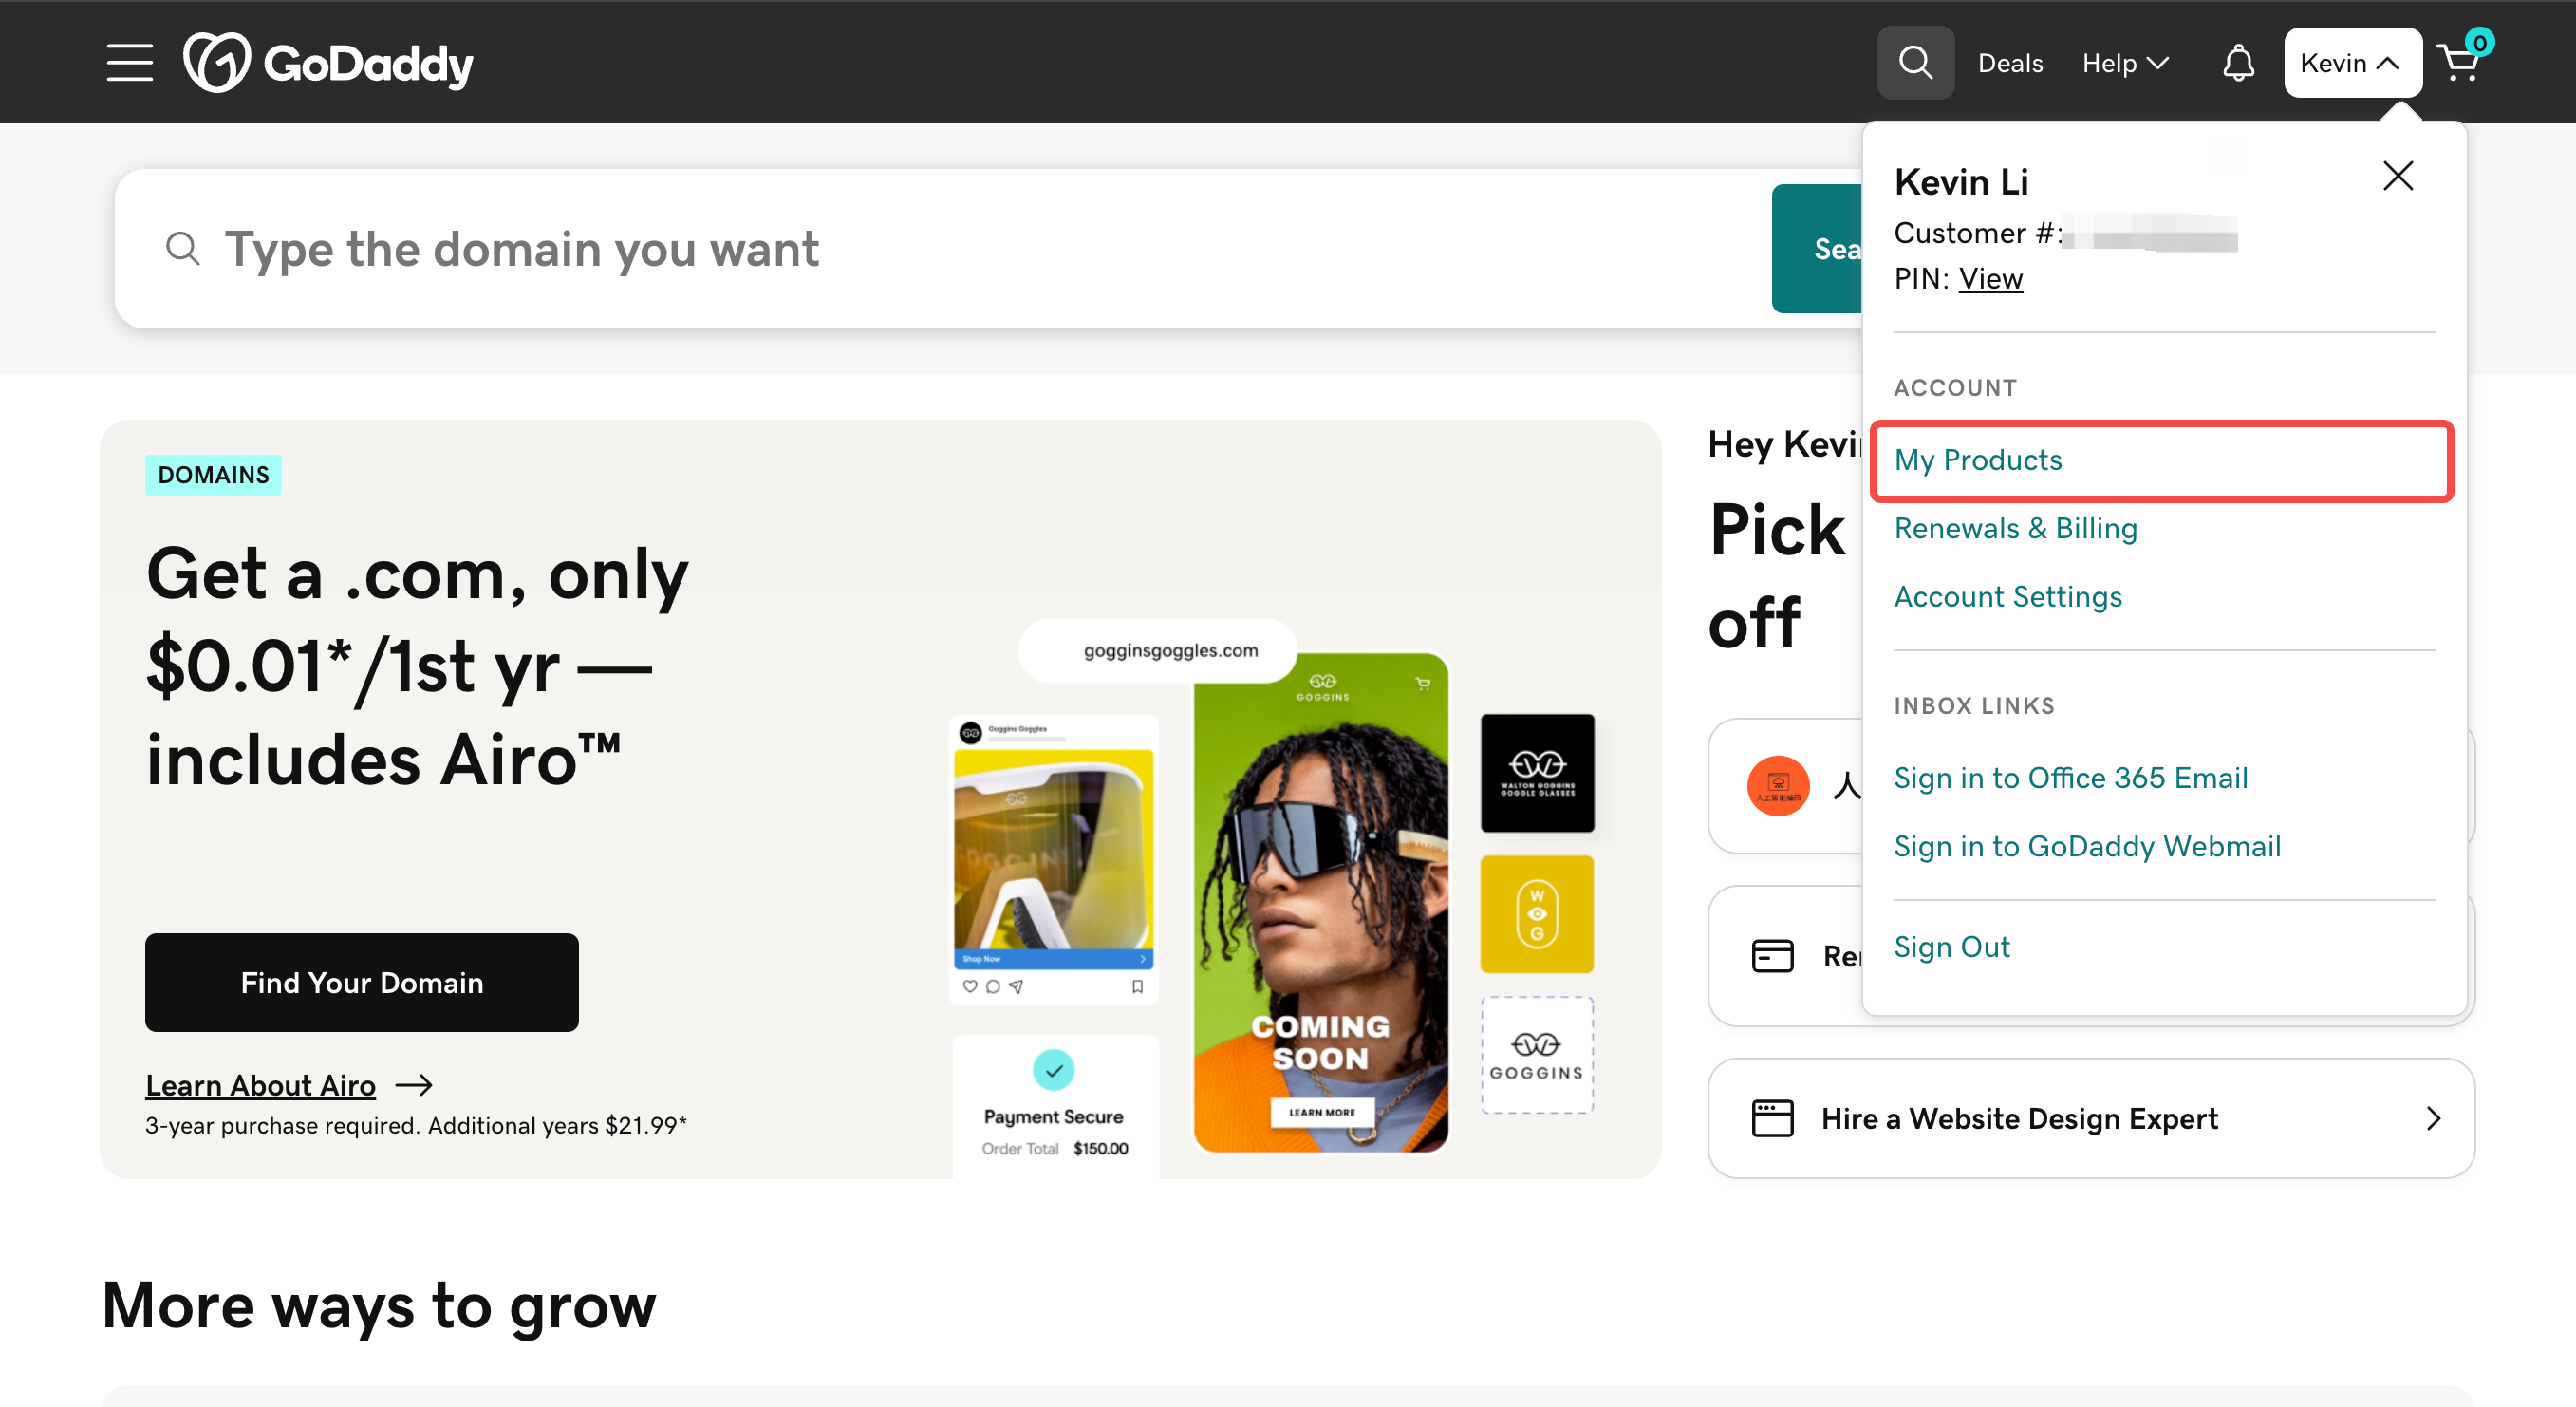Image resolution: width=2576 pixels, height=1407 pixels.
Task: Click the Sign Out link
Action: pyautogui.click(x=1951, y=947)
